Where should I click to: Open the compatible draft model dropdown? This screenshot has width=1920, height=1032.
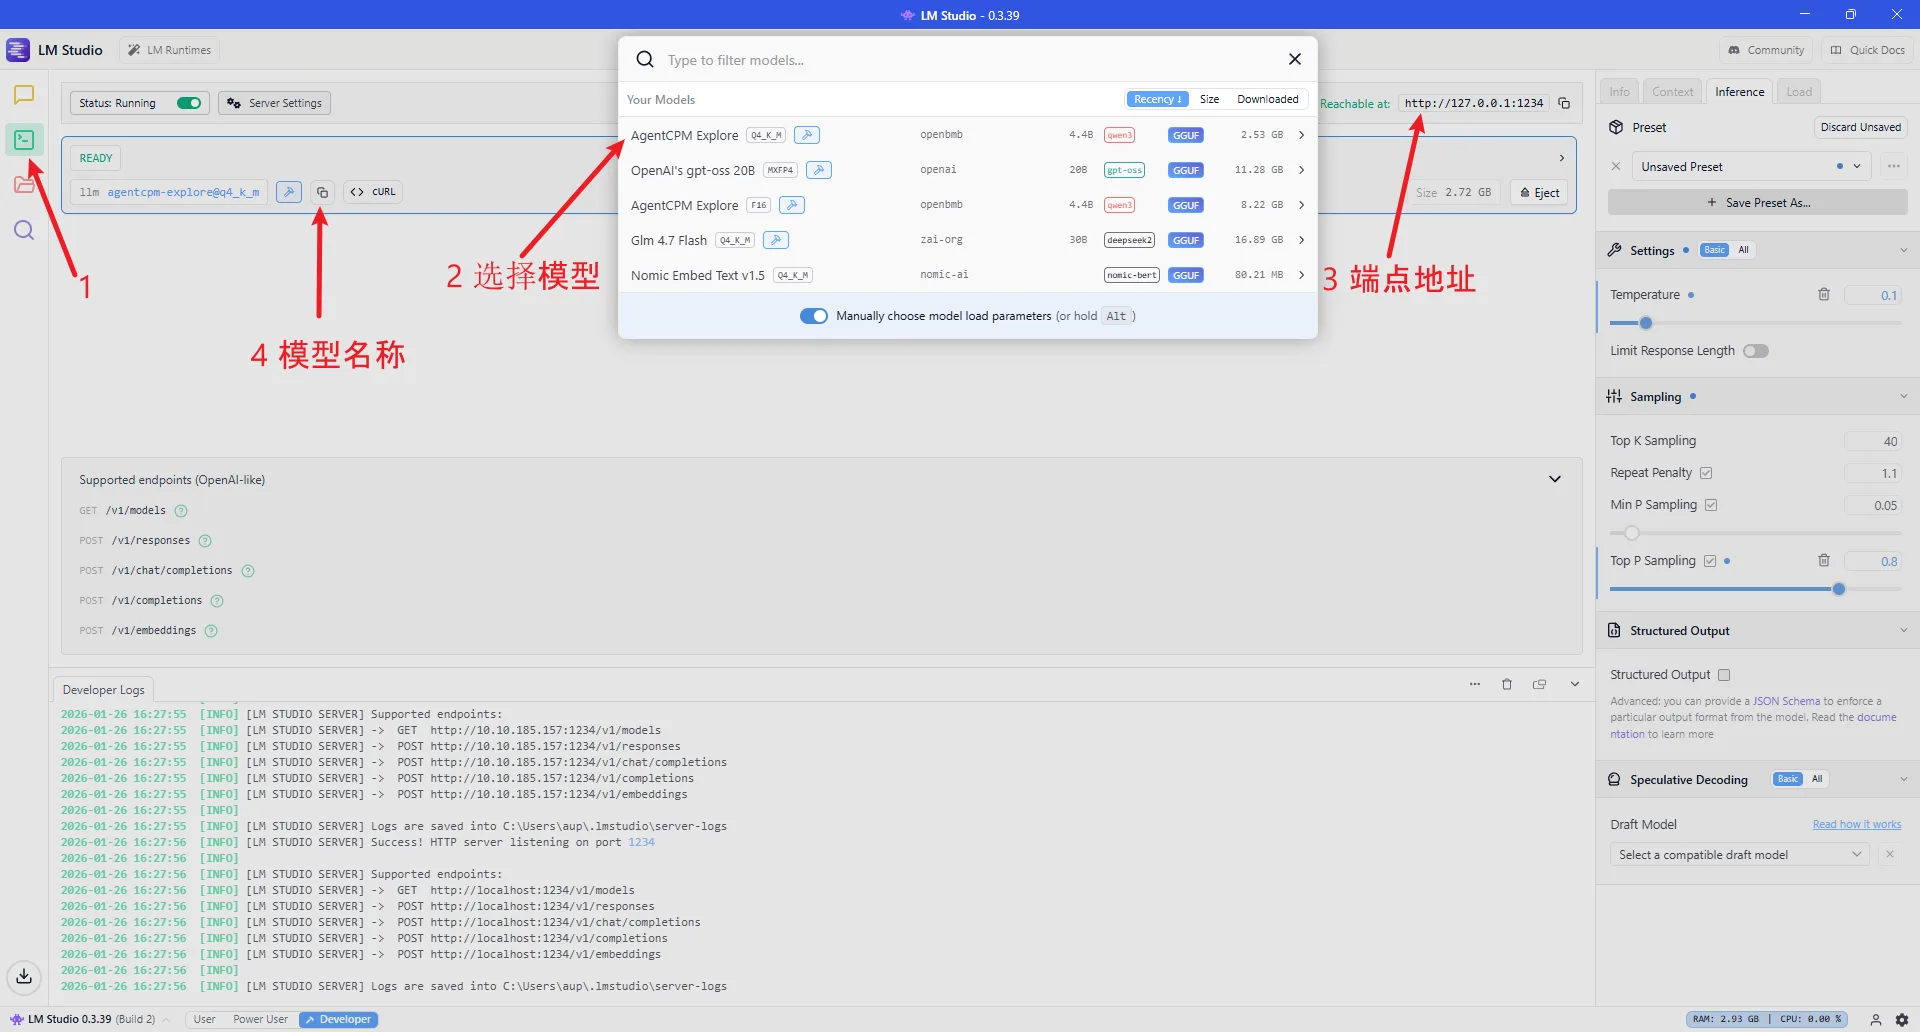tap(1739, 855)
